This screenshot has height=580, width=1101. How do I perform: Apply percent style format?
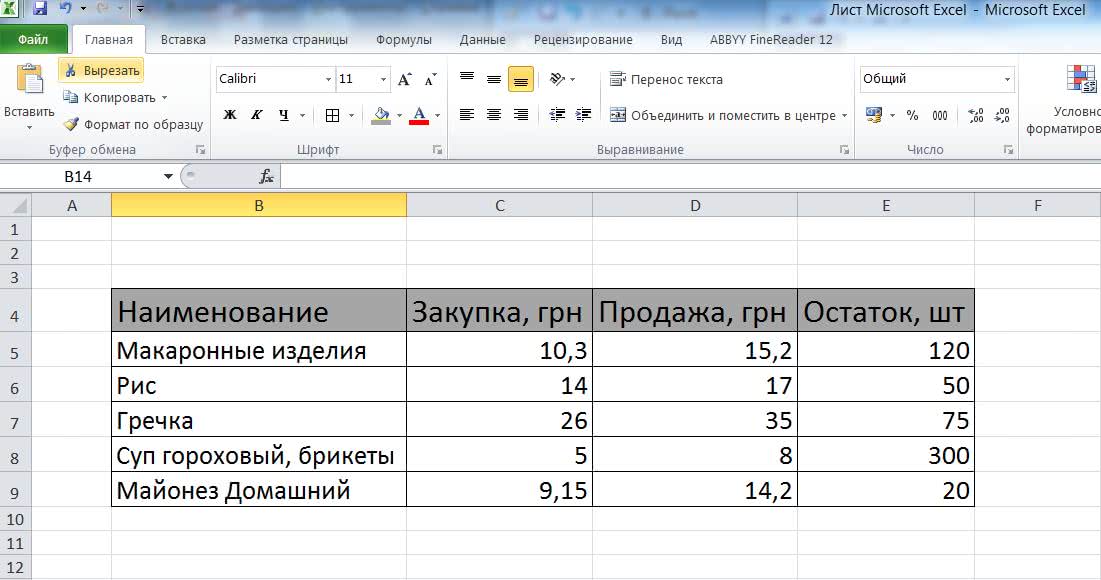pos(912,115)
